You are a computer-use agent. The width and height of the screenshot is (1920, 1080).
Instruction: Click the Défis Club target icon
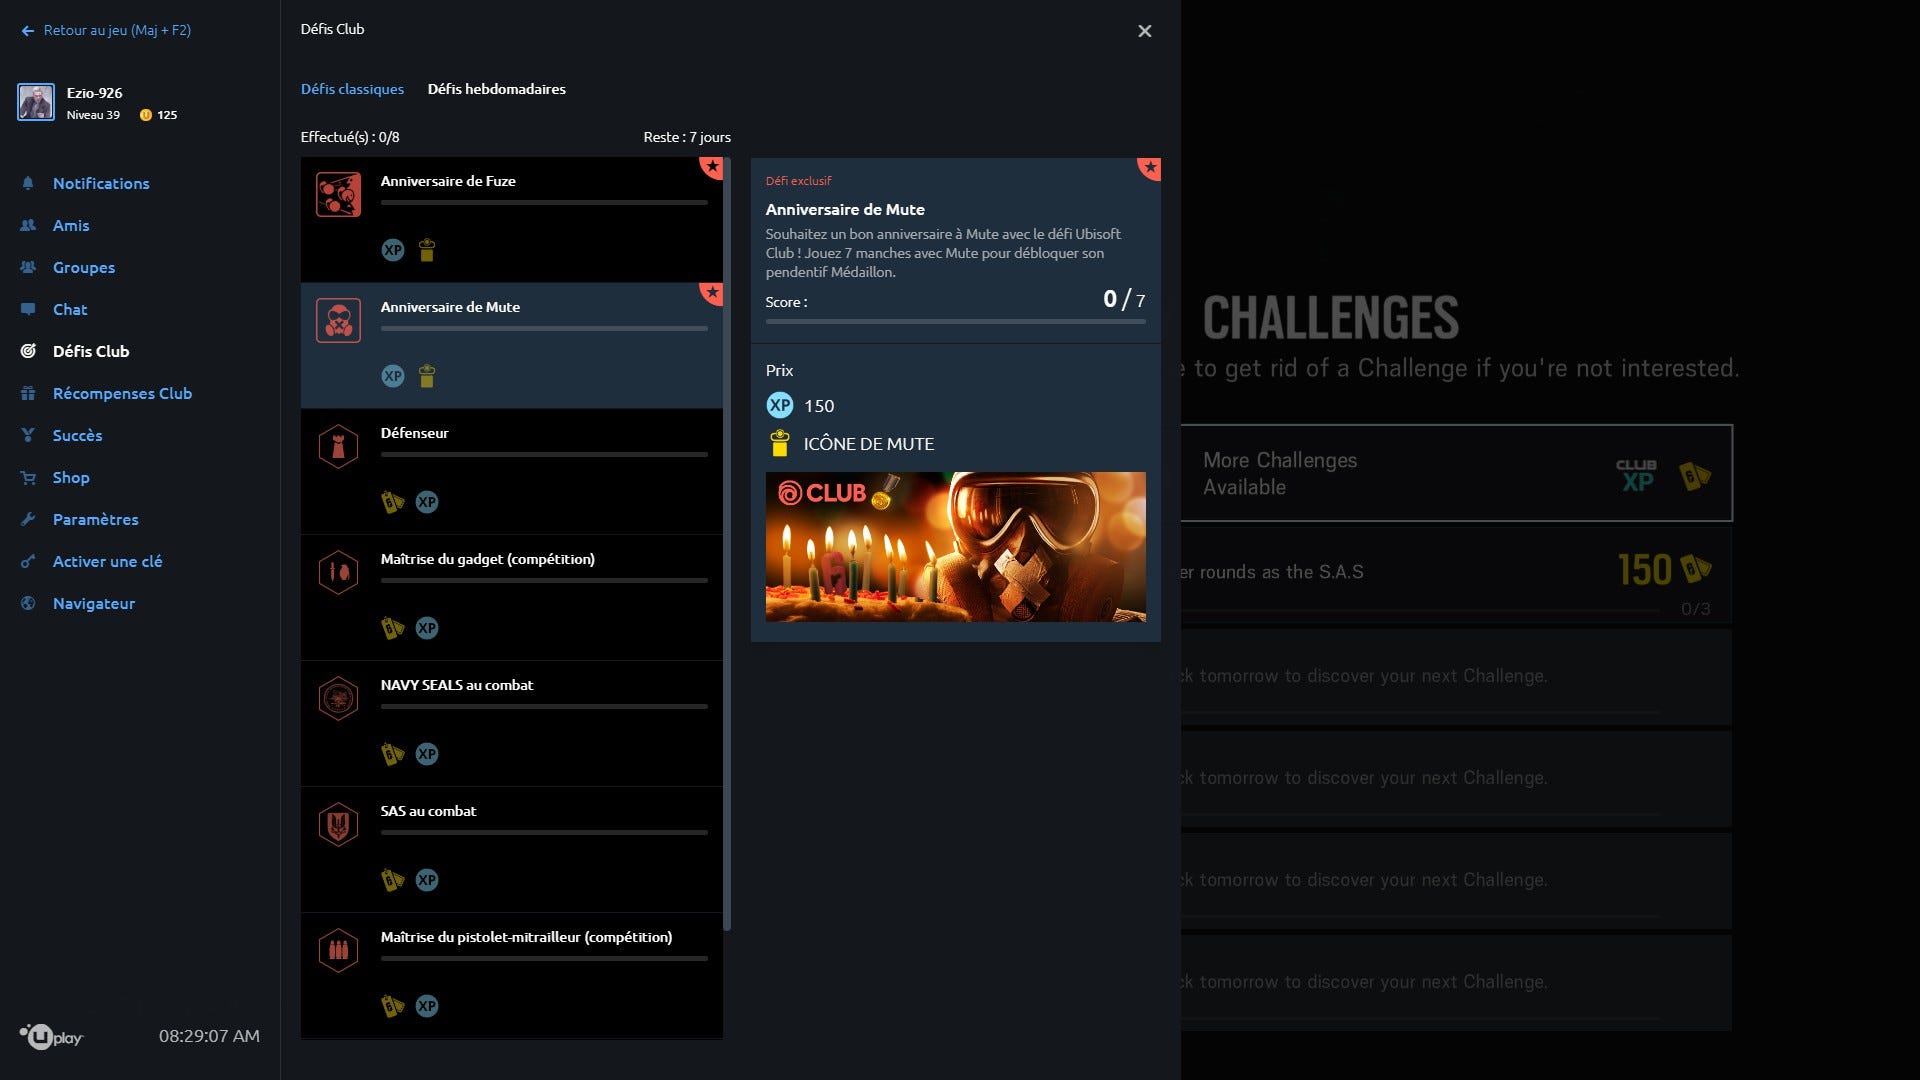coord(28,351)
